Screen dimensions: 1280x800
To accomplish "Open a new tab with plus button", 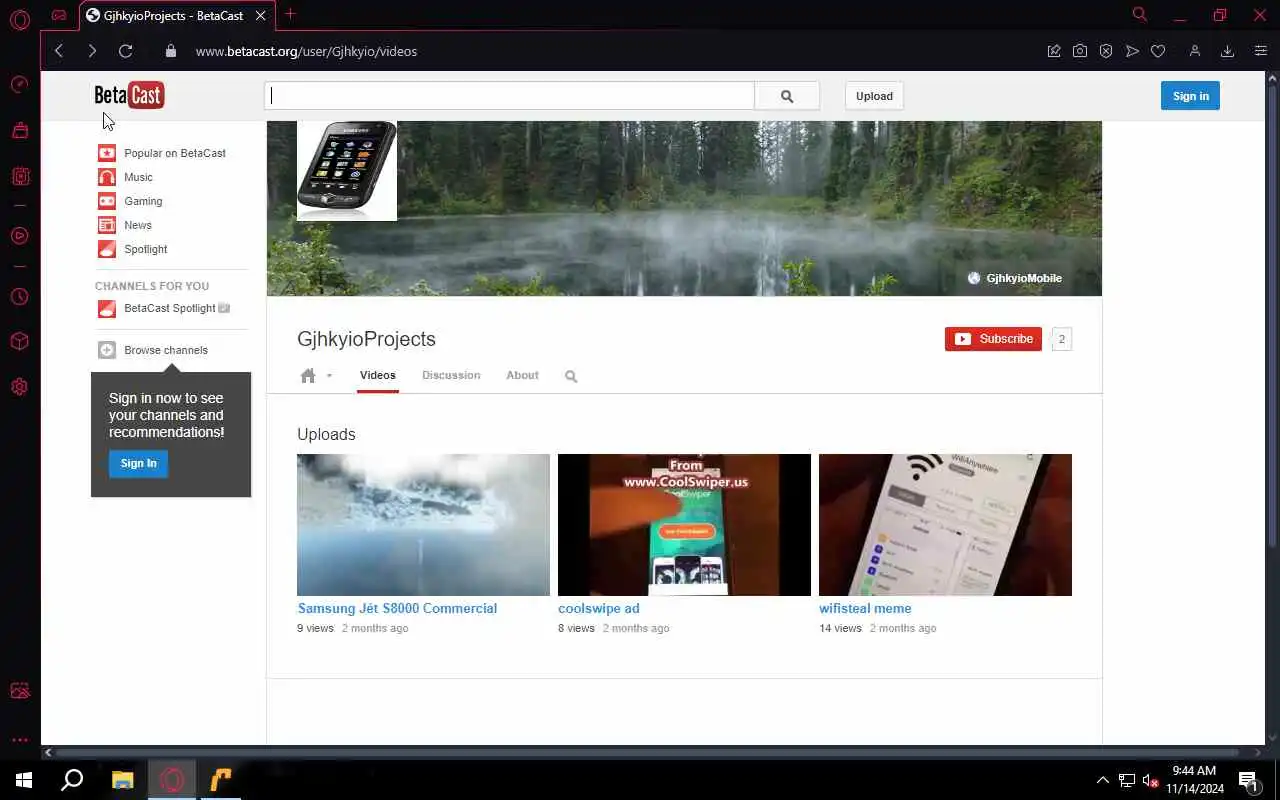I will (x=290, y=14).
